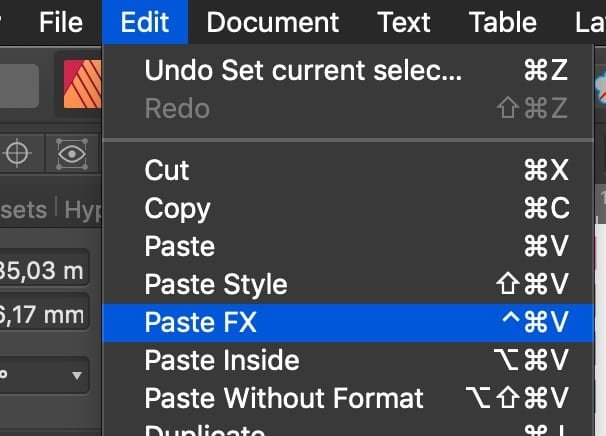Click the 35,03 m measurement field
The width and height of the screenshot is (606, 436).
(43, 269)
